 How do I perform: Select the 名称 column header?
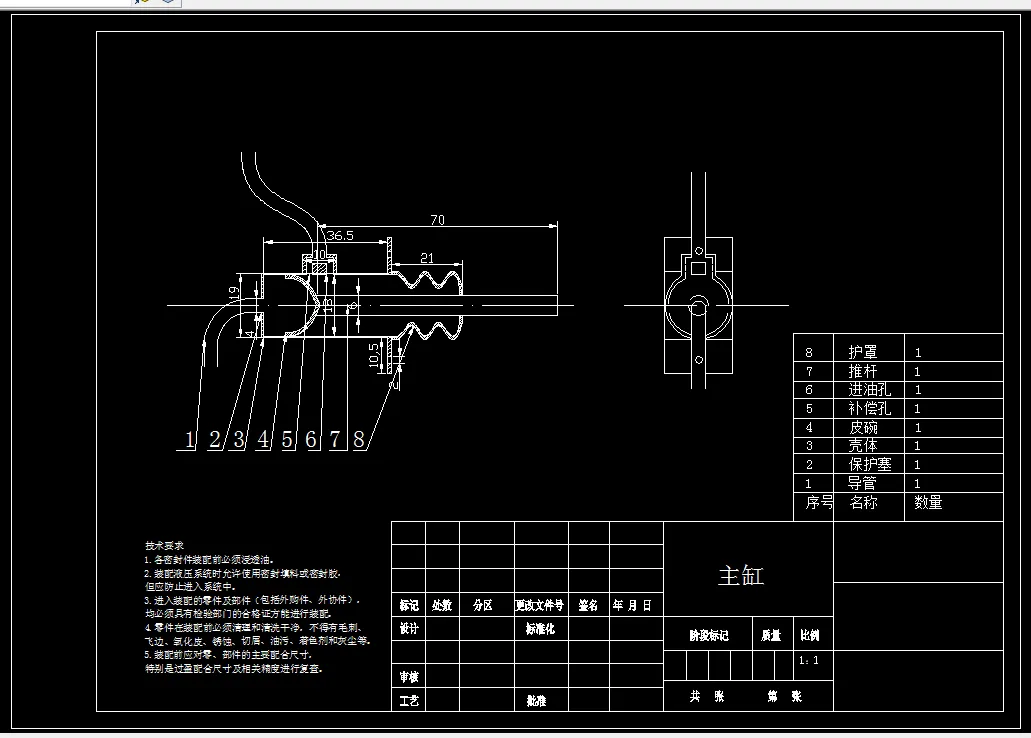[x=863, y=503]
